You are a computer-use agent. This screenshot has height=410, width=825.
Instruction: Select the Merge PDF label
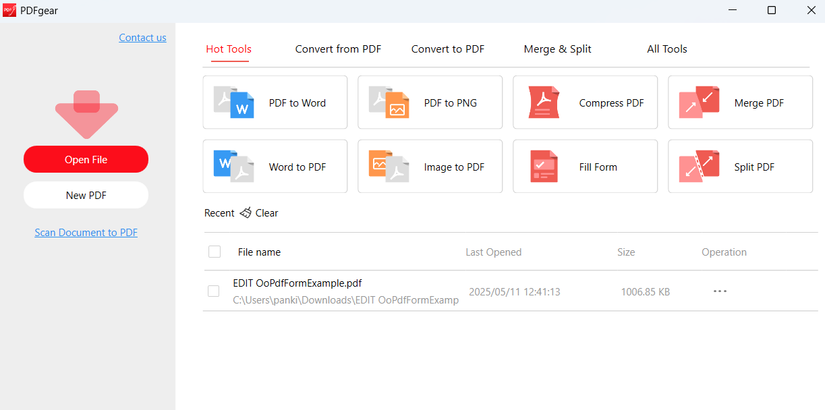tap(759, 103)
